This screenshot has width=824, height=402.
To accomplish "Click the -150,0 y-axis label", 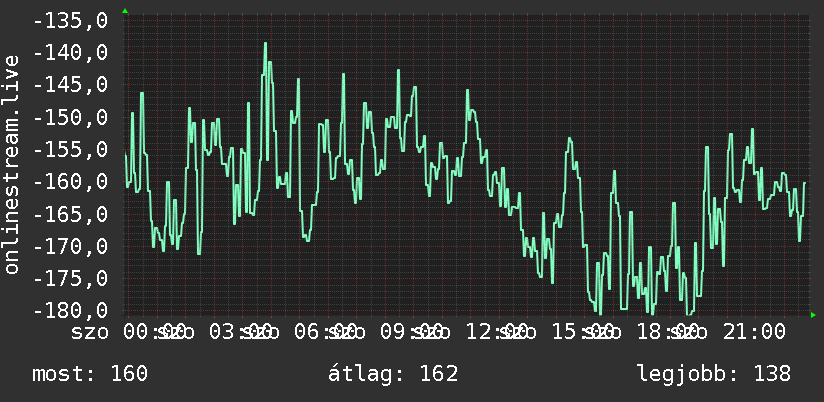I will tap(70, 118).
